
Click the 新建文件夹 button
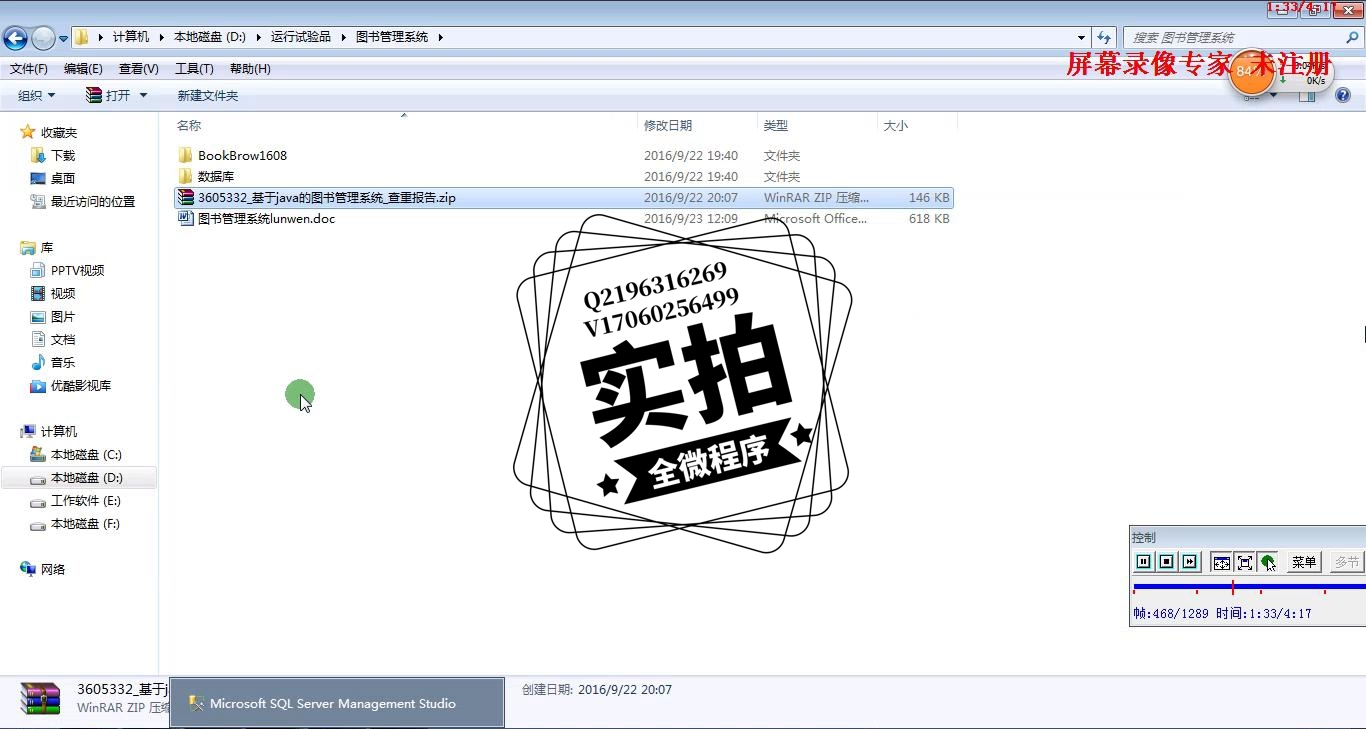pos(208,96)
